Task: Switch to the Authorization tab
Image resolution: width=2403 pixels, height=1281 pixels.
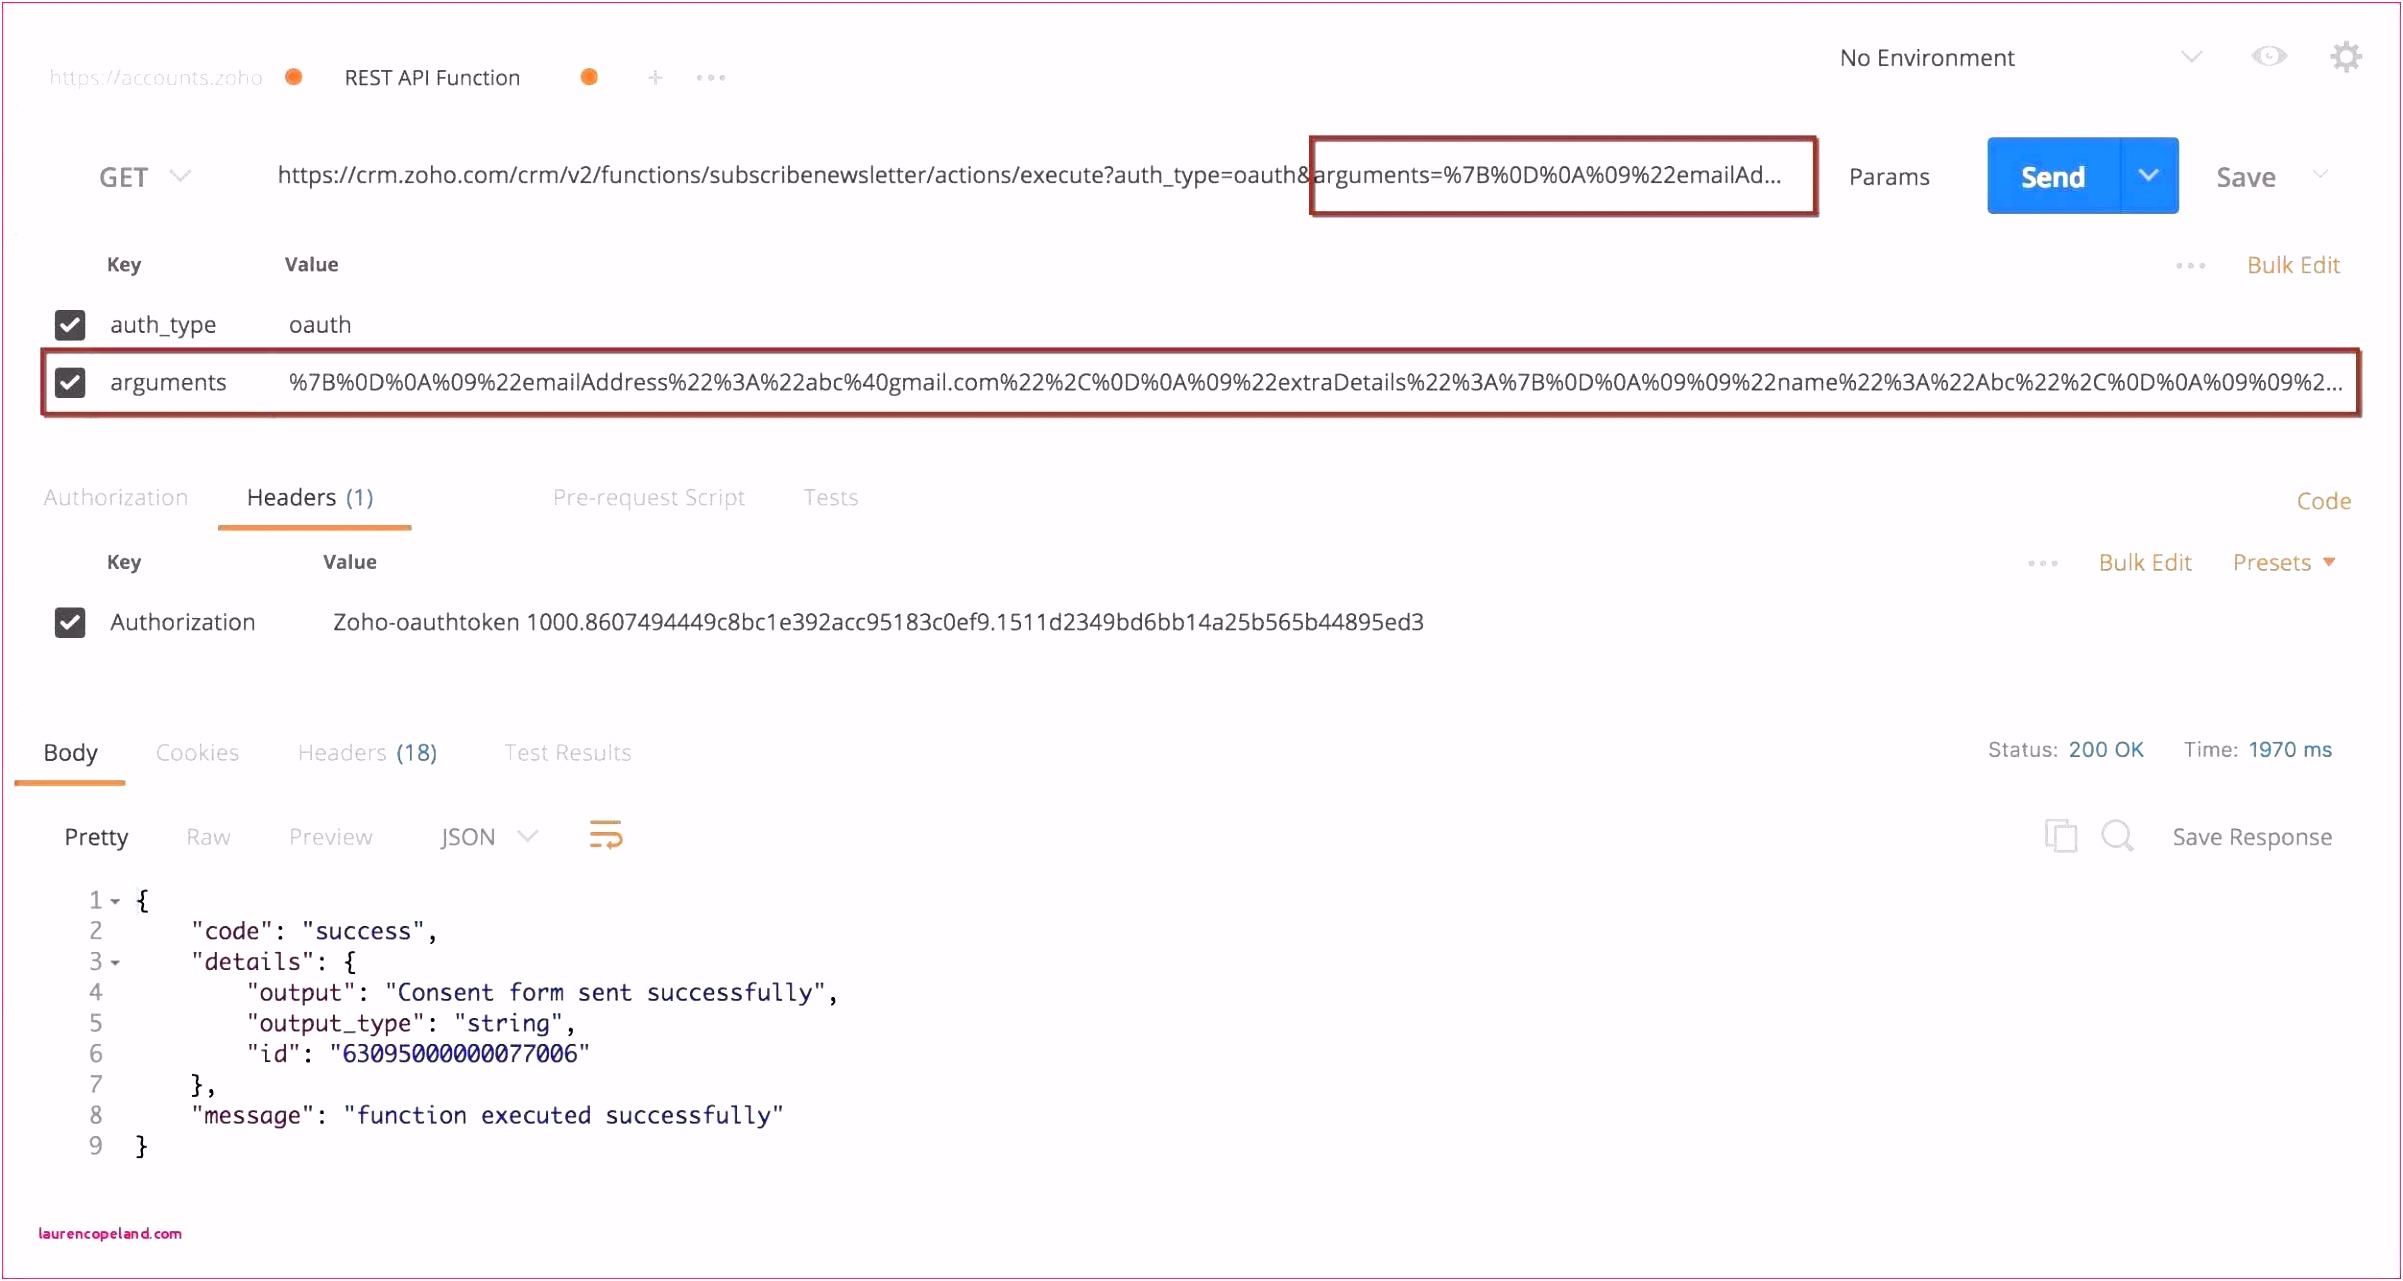Action: [118, 496]
